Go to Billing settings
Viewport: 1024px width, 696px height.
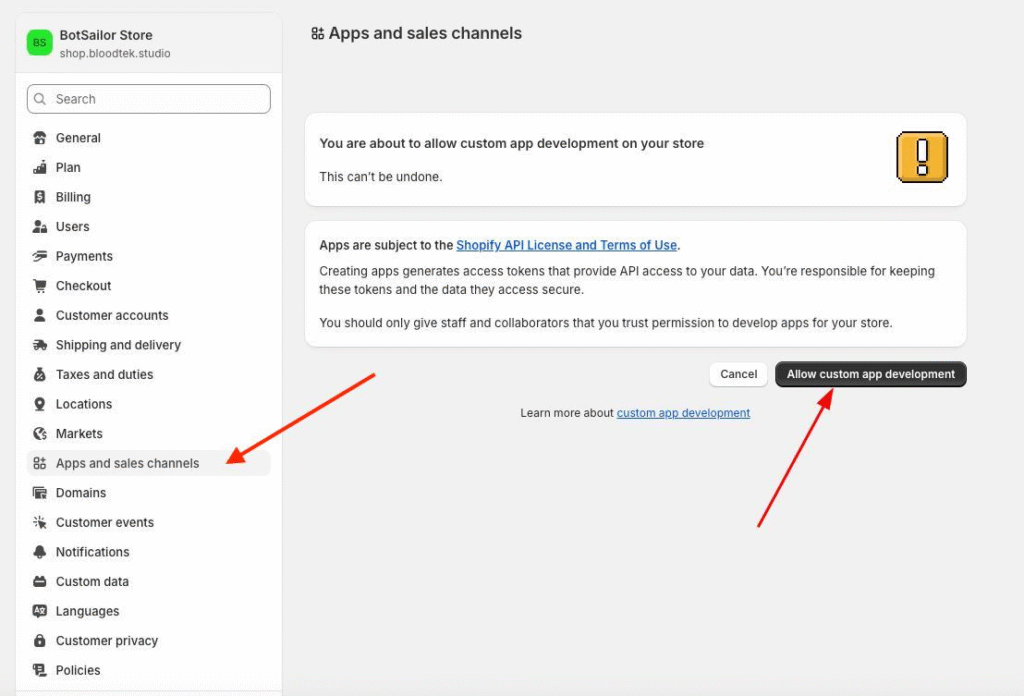coord(148,197)
